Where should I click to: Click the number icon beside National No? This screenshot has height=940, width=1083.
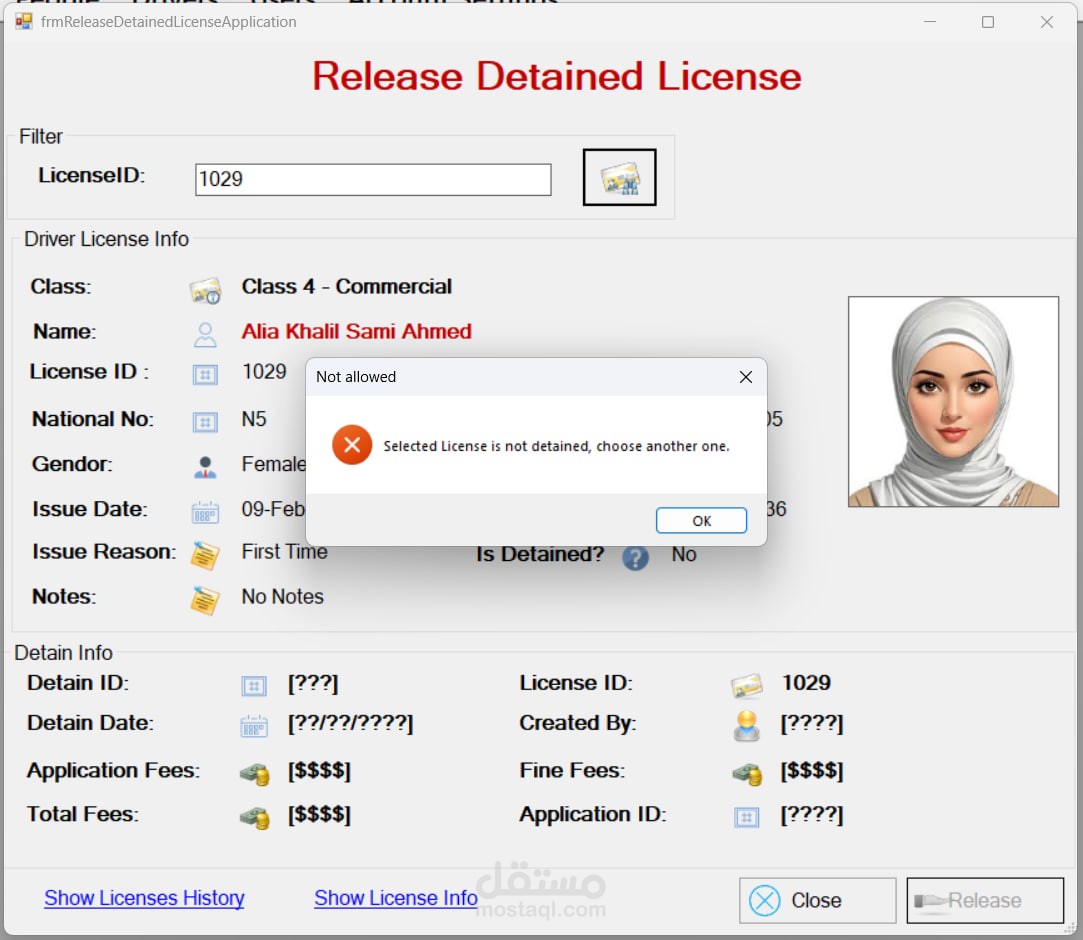205,421
